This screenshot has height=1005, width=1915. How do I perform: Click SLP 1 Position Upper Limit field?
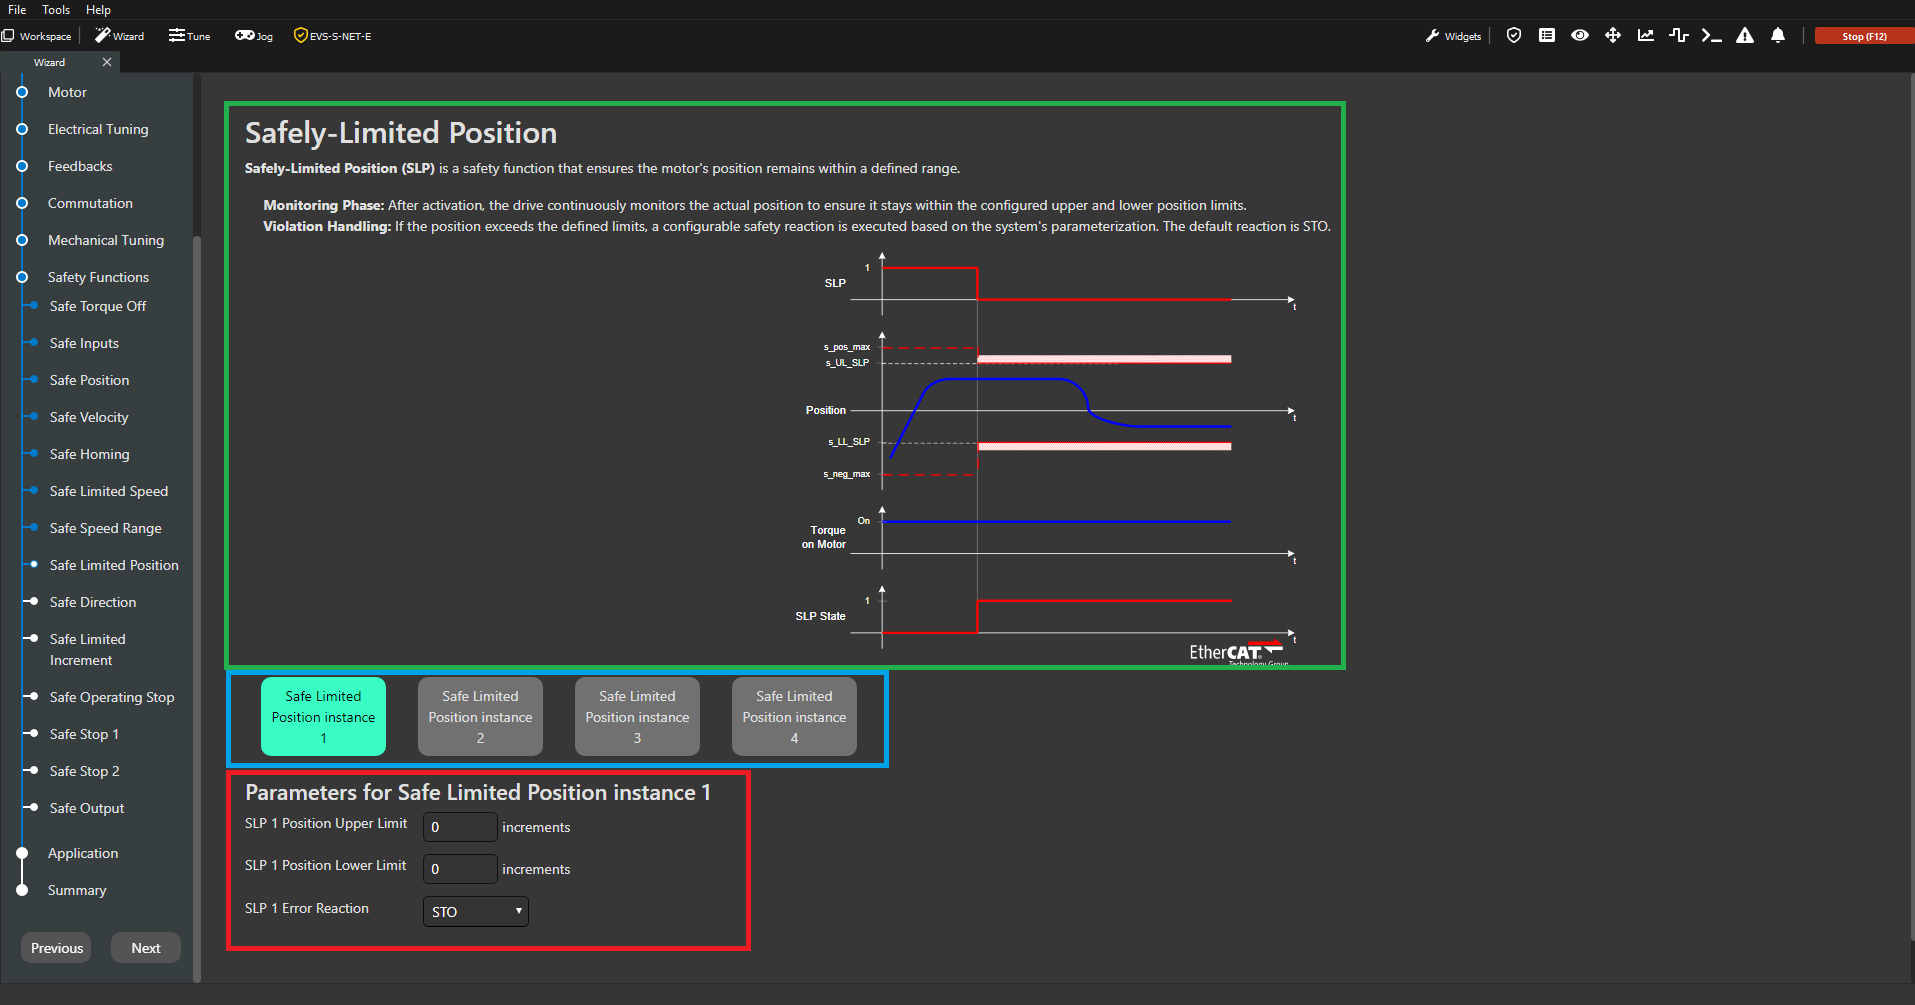coord(460,827)
